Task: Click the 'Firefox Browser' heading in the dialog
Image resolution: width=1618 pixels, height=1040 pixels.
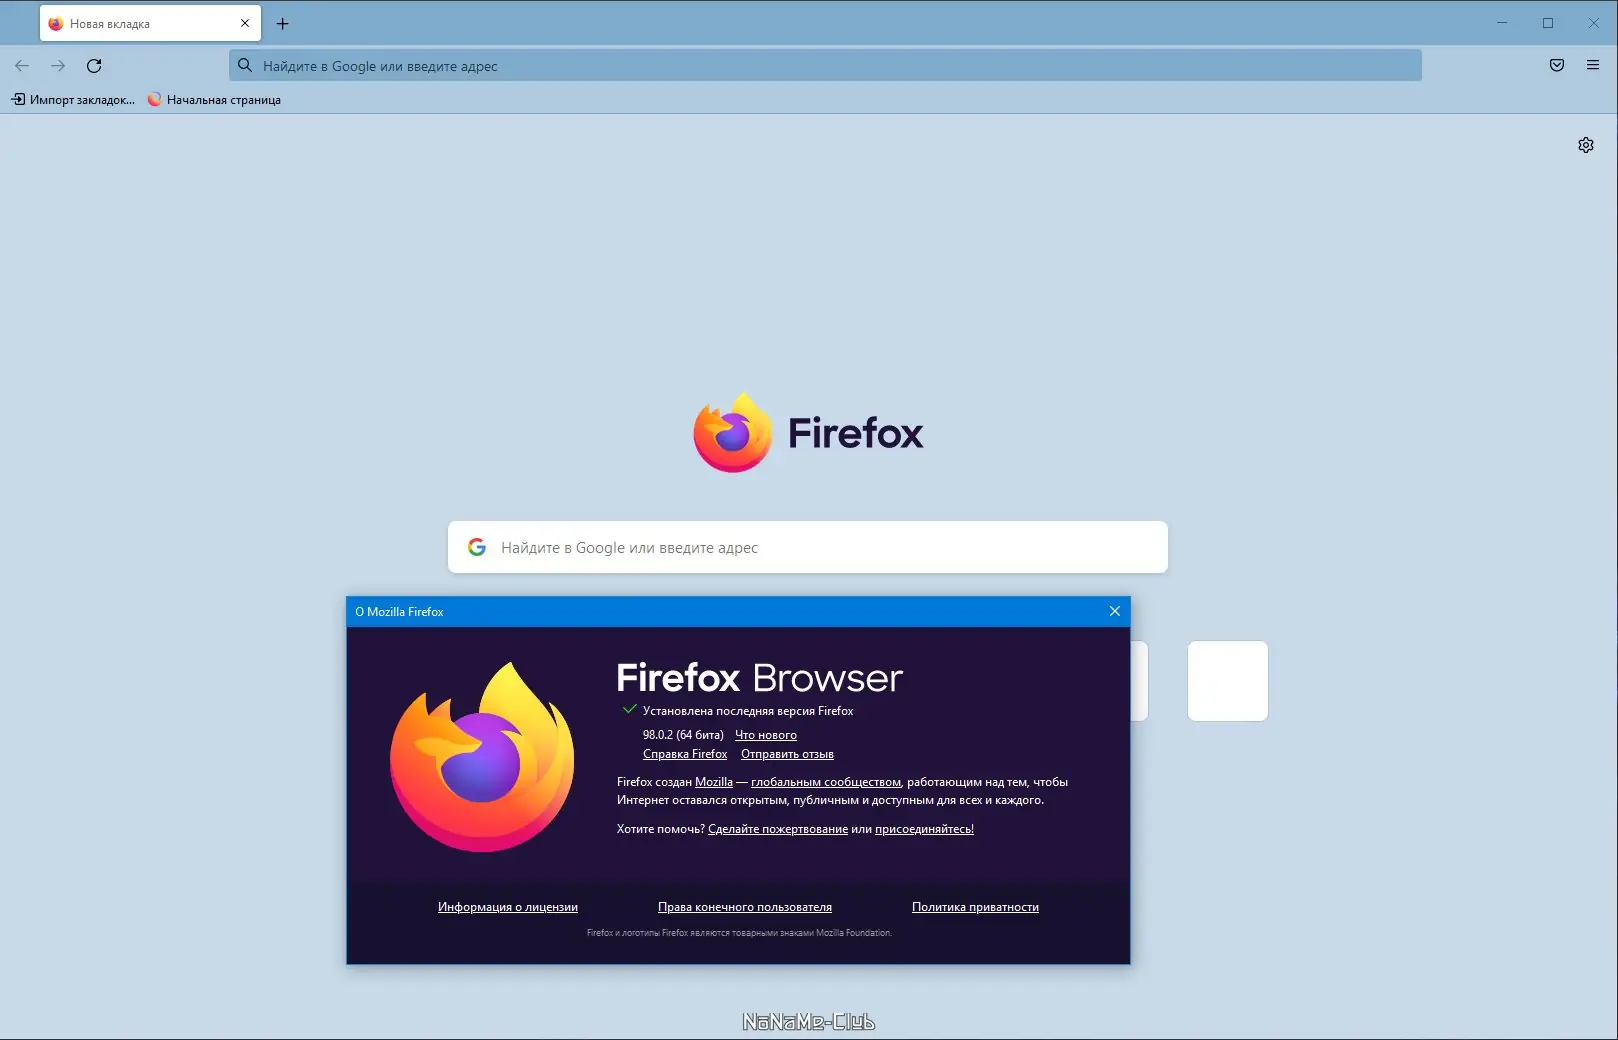Action: coord(760,678)
